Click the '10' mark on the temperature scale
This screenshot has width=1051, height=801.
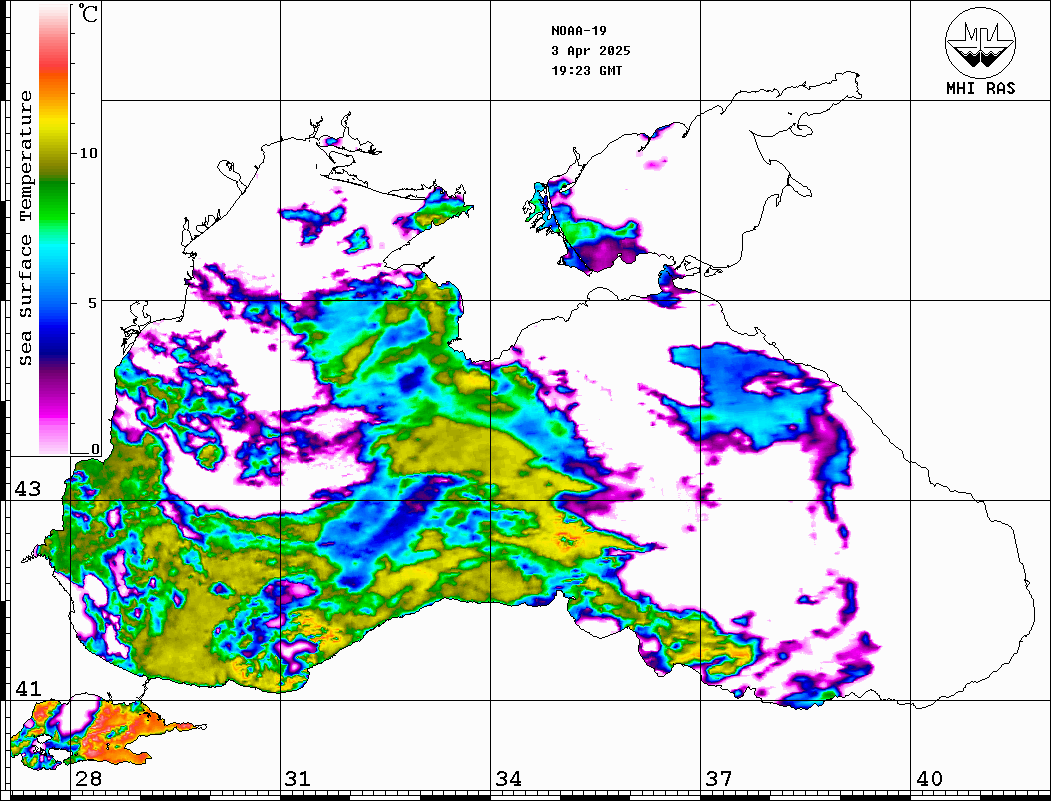point(88,153)
